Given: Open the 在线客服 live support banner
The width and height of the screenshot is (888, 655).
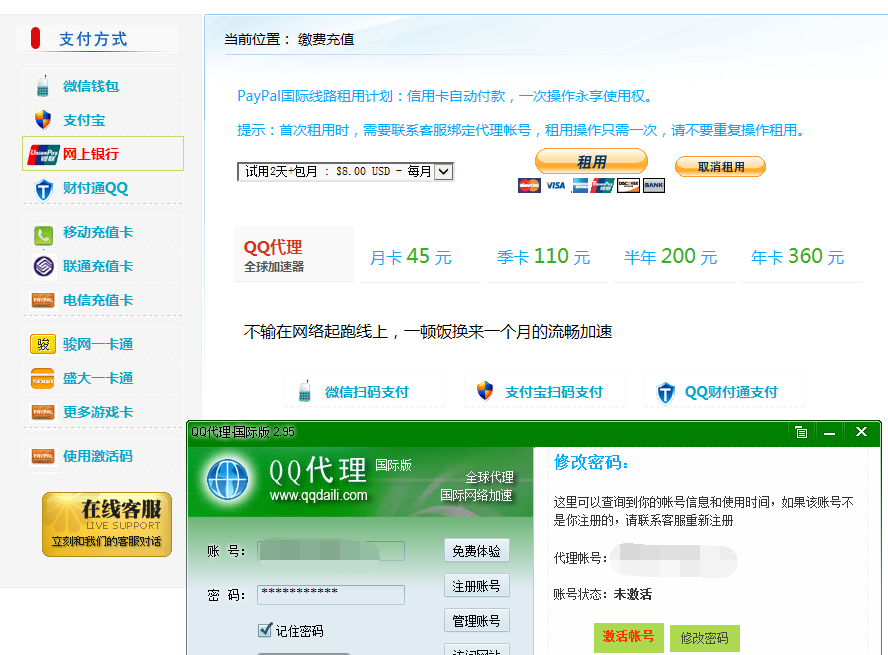Looking at the screenshot, I should (107, 524).
